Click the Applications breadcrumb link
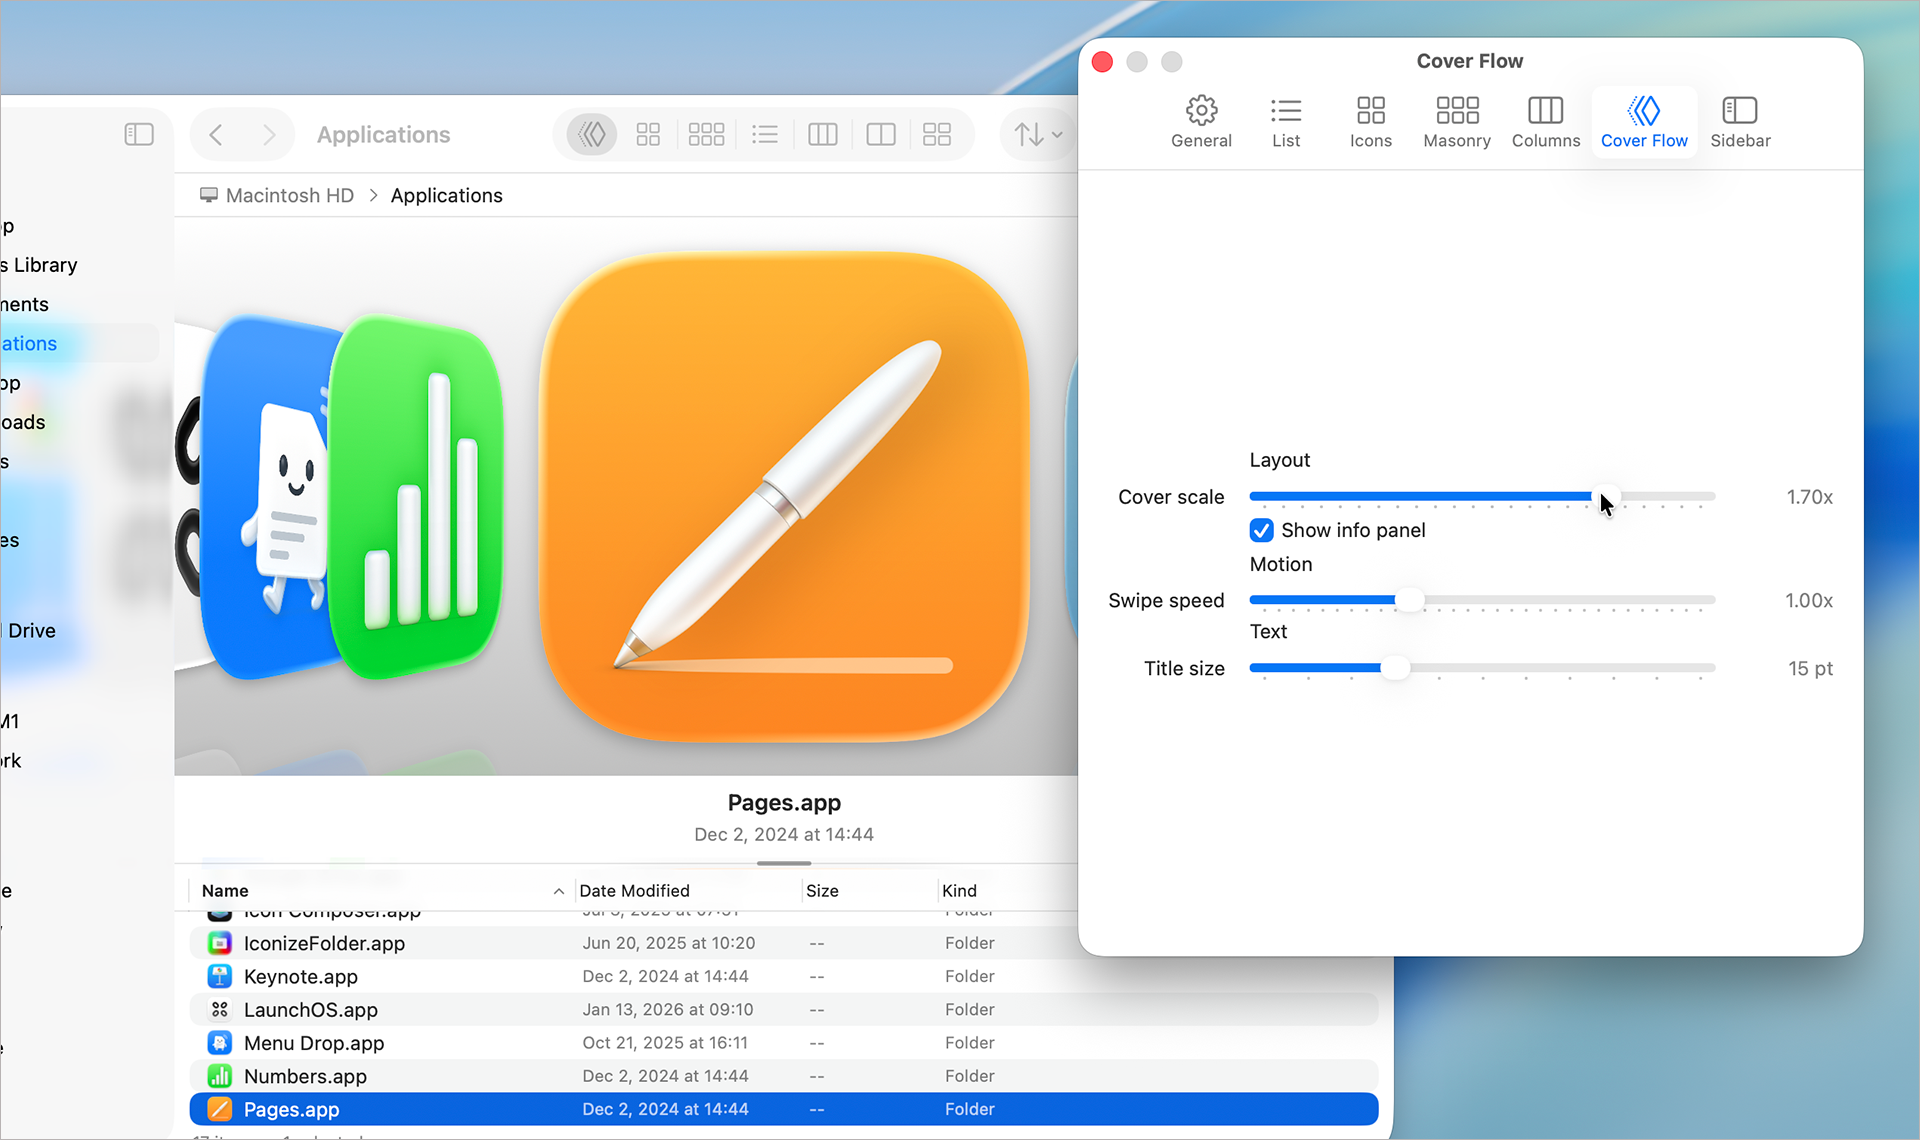This screenshot has width=1920, height=1140. (x=446, y=195)
